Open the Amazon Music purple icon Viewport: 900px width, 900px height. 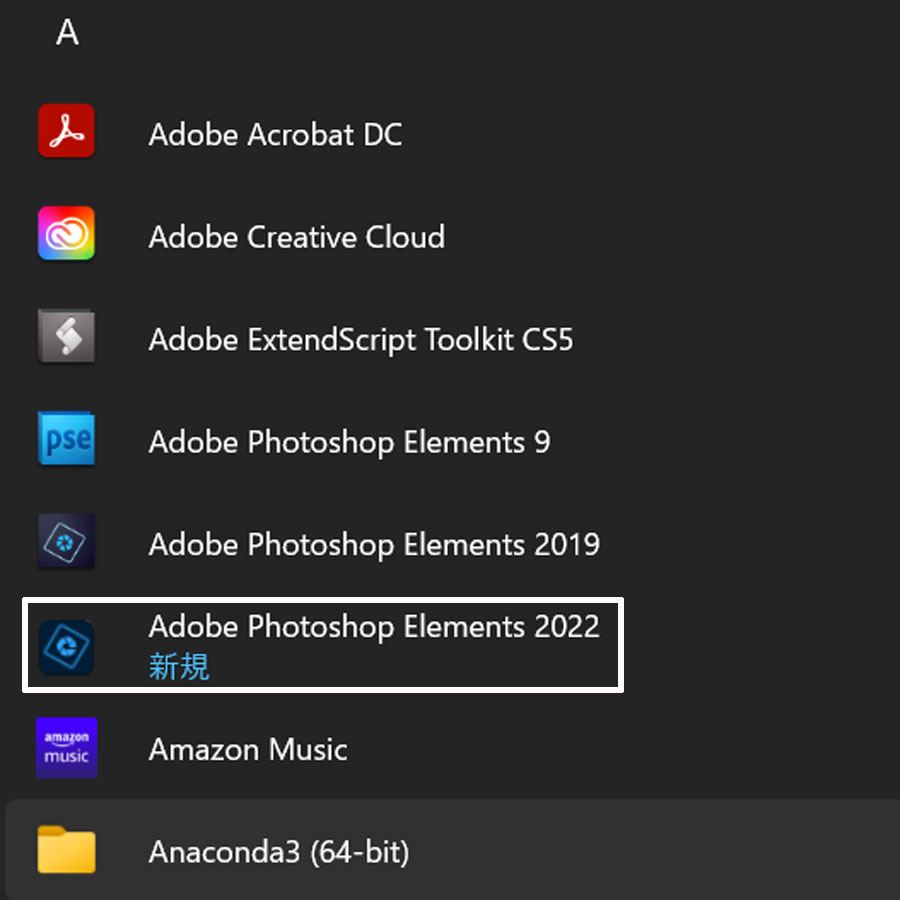click(x=66, y=748)
